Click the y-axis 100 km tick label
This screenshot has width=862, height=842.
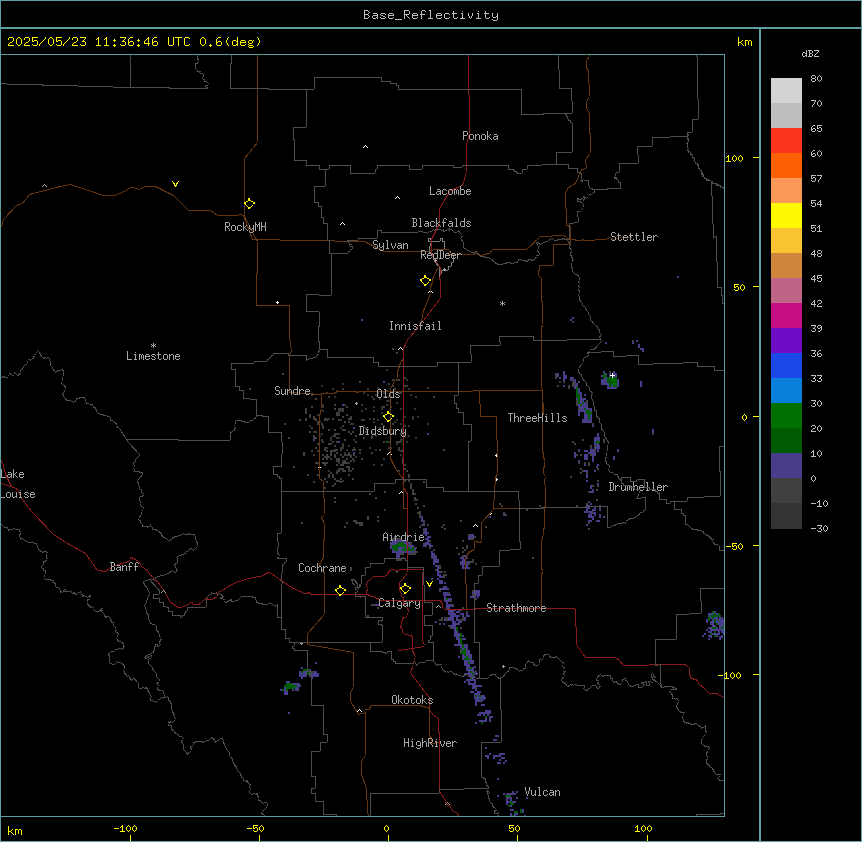[734, 158]
